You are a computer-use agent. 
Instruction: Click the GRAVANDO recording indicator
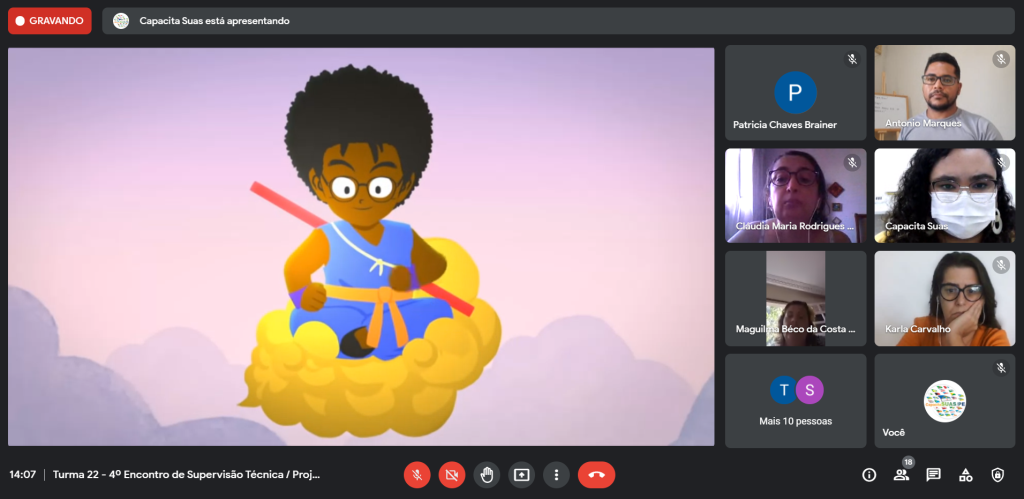coord(49,21)
